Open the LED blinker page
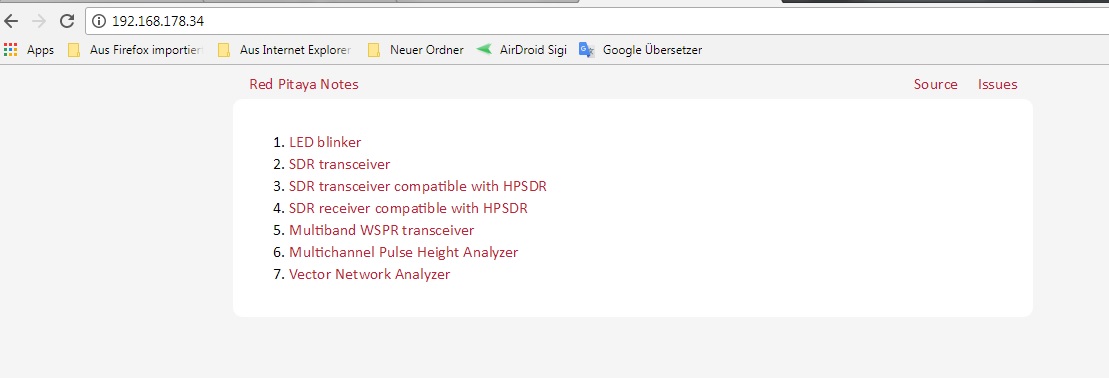 point(325,142)
